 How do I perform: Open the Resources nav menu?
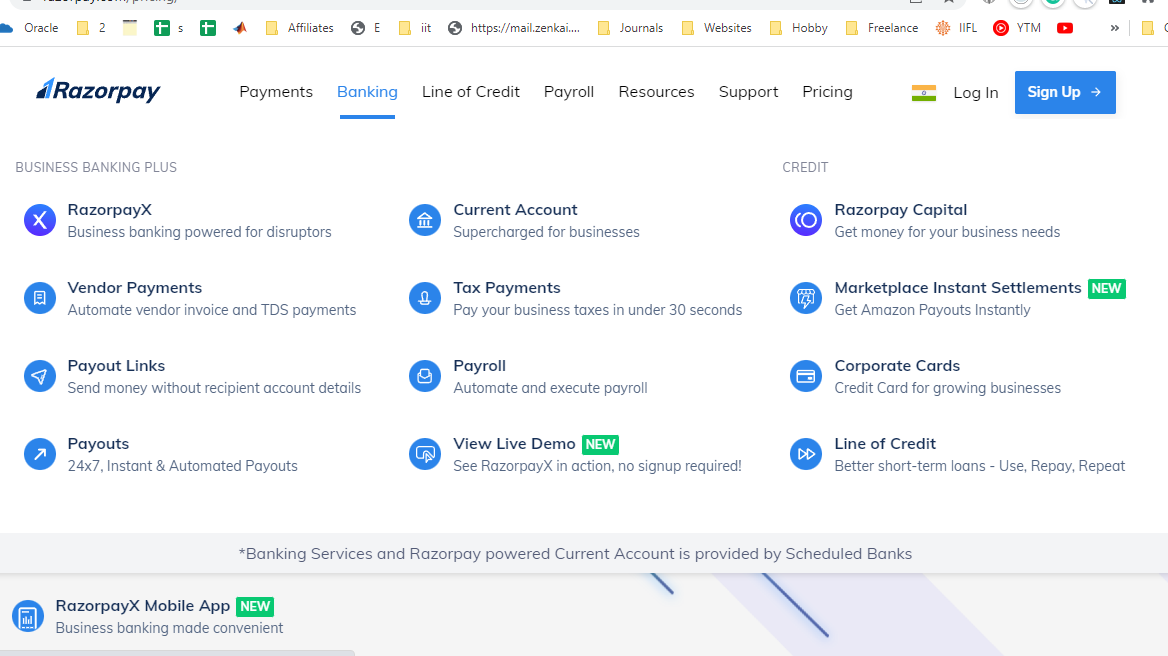tap(656, 92)
